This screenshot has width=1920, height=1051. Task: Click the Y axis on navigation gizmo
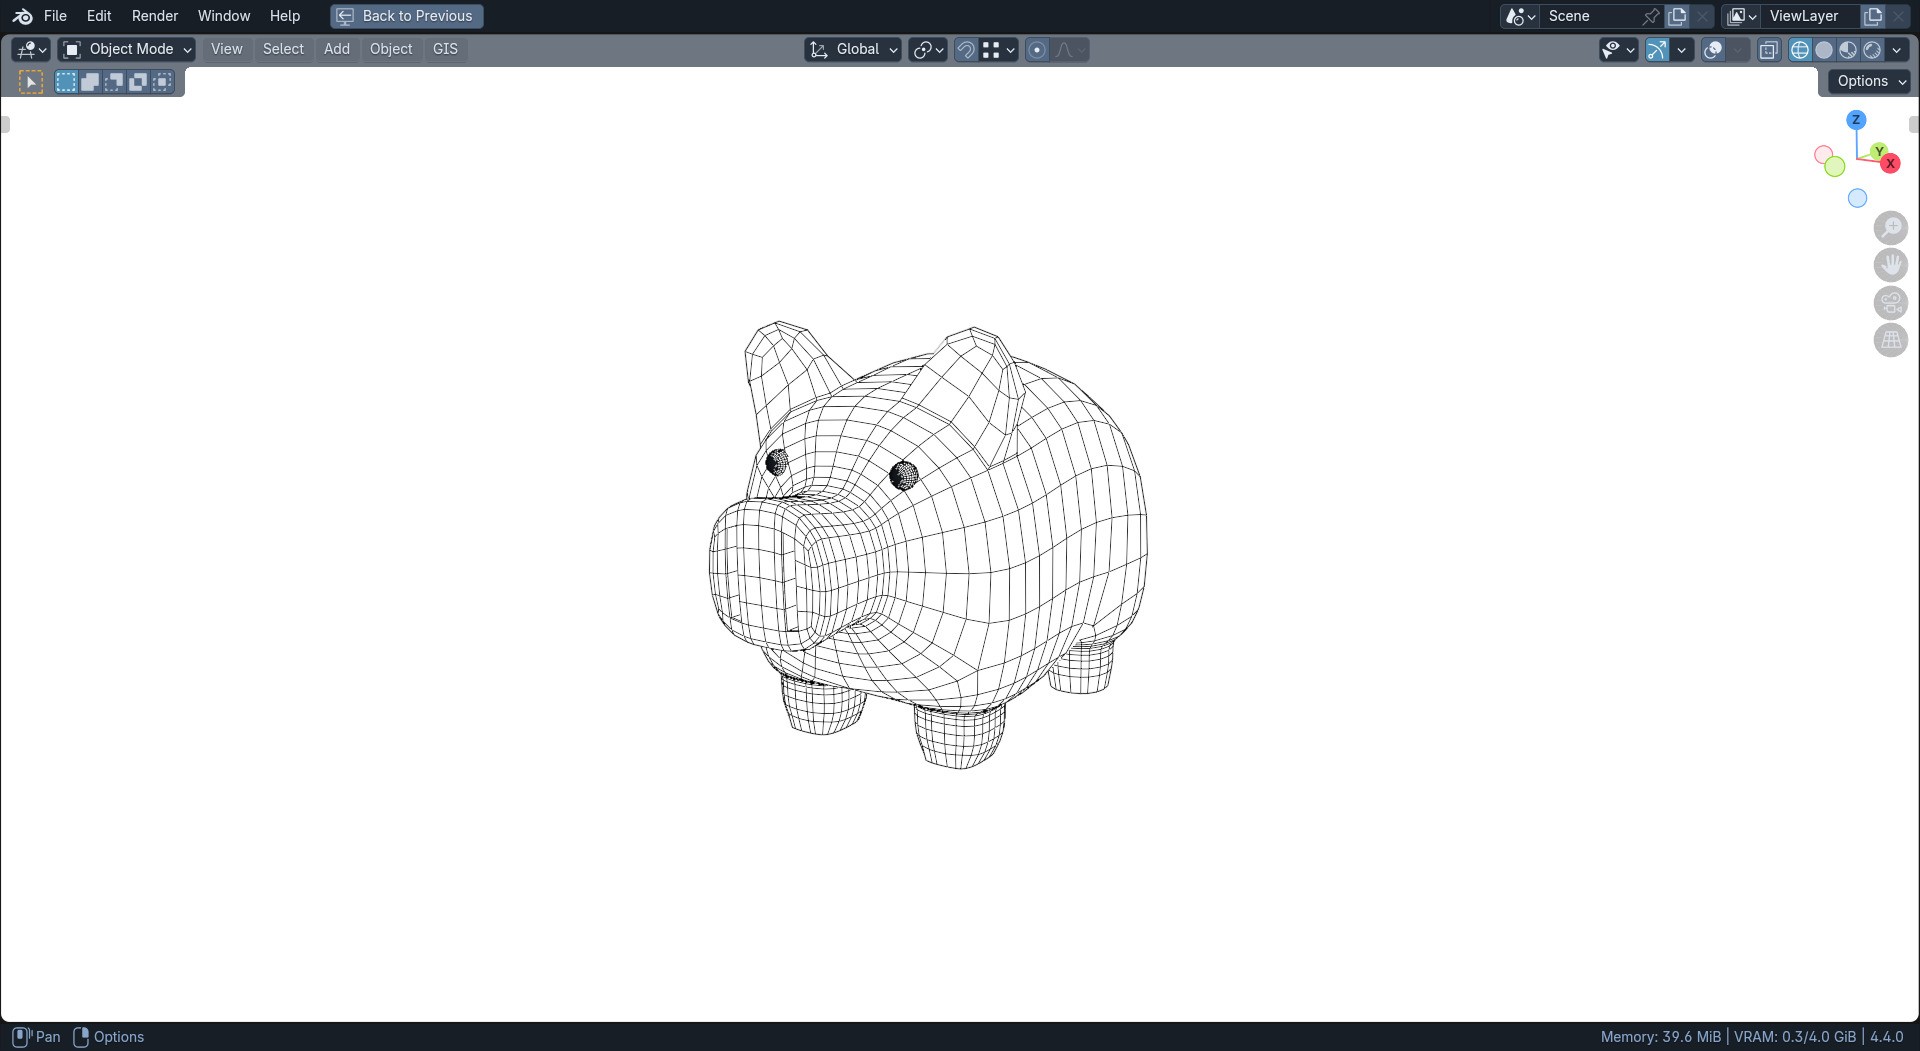1879,151
